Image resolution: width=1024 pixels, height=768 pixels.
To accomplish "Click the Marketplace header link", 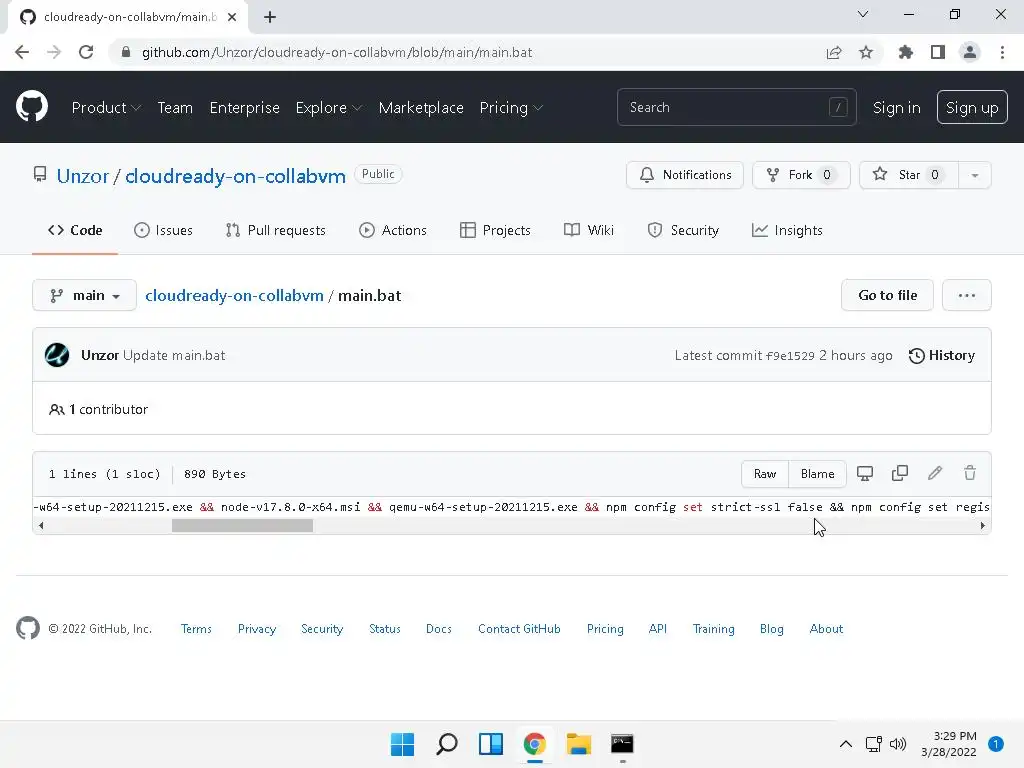I will 421,108.
